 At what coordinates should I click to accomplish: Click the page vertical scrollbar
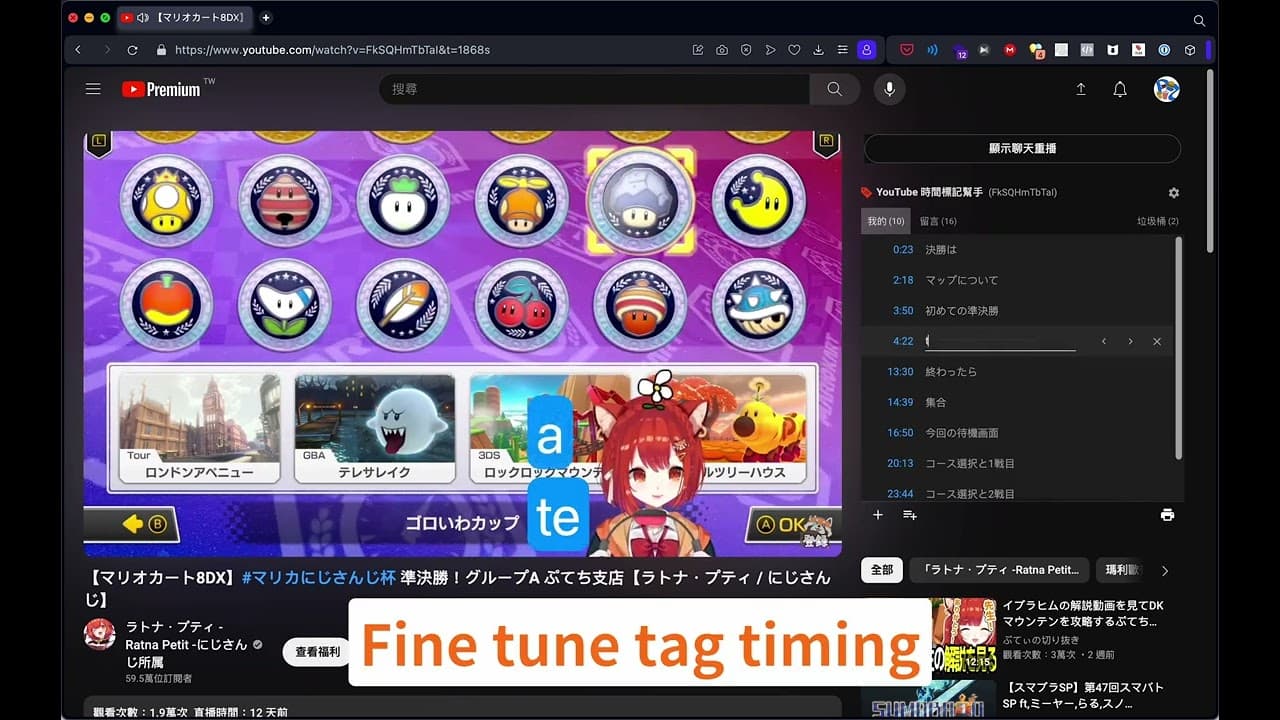[1210, 160]
